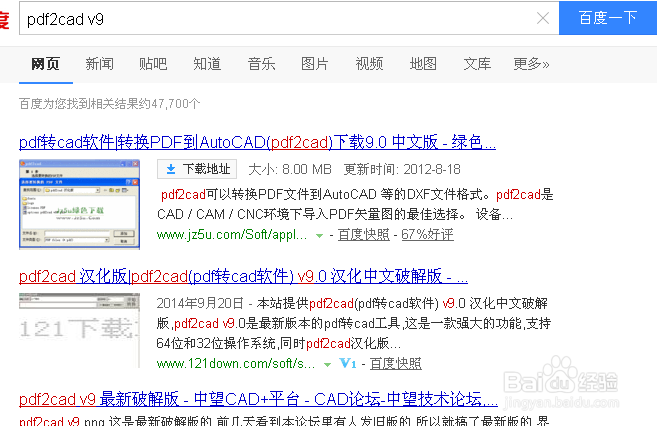The height and width of the screenshot is (426, 657).
Task: Clear the search box with the X icon
Action: (x=543, y=18)
